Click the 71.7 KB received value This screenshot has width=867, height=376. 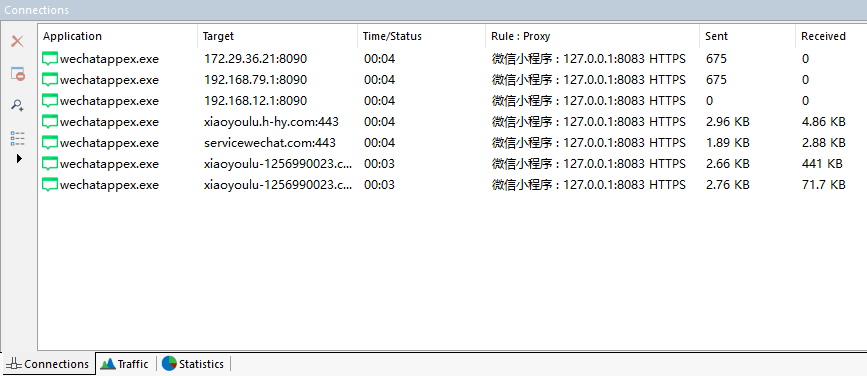(823, 185)
